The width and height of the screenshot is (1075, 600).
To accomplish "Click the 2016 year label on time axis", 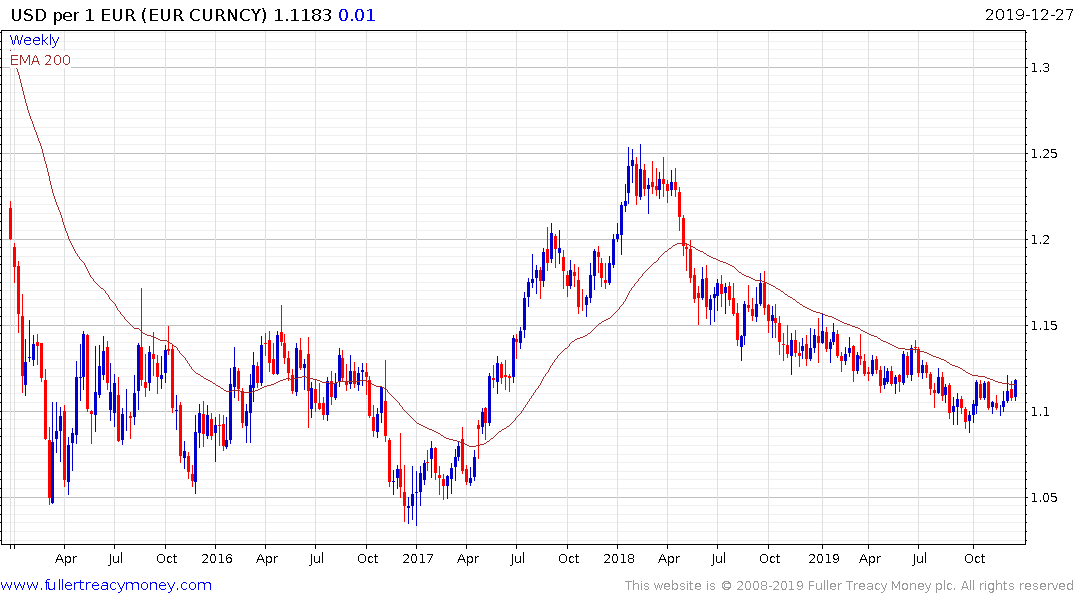I will [217, 558].
